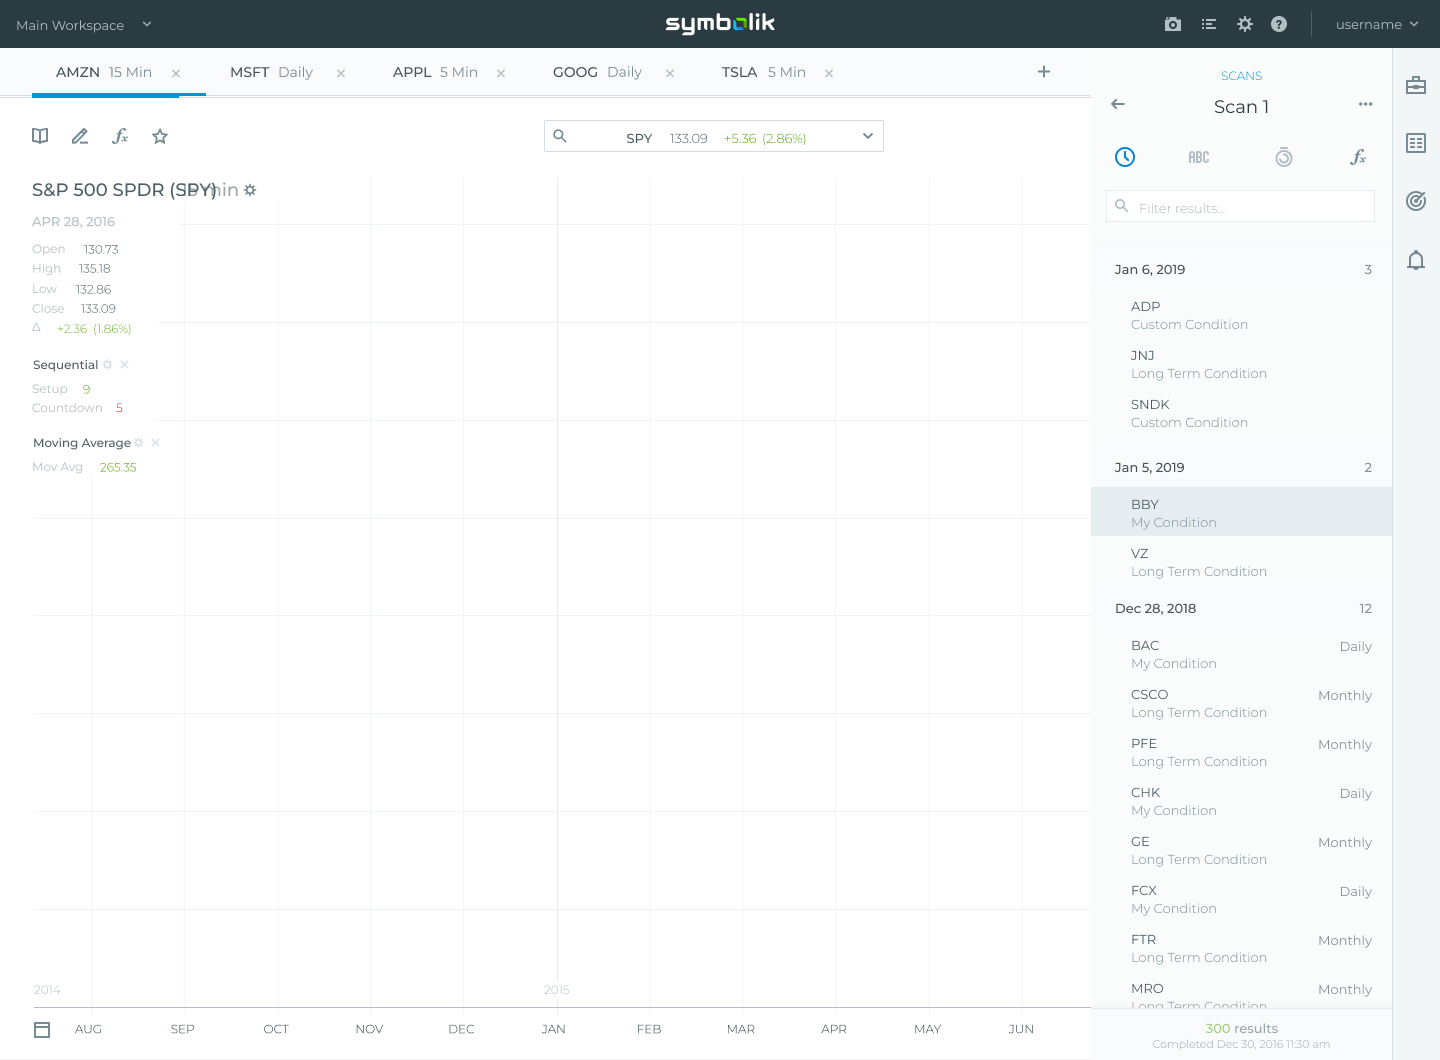Open the watchlist table sidebar icon

coord(1416,143)
